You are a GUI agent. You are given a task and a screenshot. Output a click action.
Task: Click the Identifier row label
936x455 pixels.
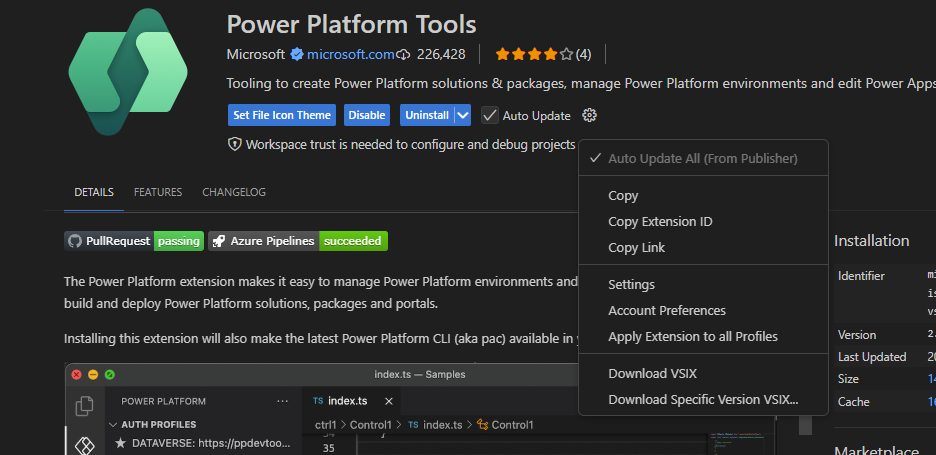(x=861, y=276)
